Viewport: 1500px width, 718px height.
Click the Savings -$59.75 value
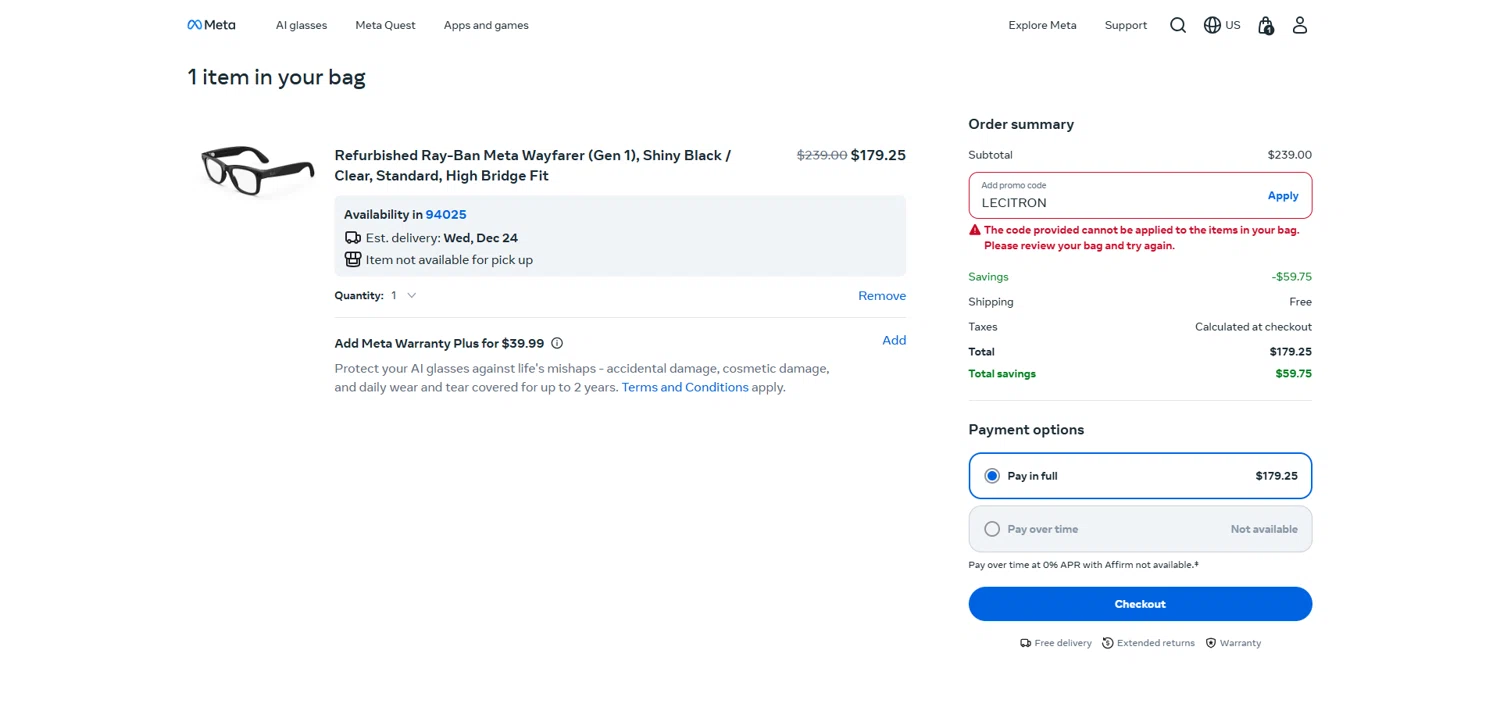pos(1292,277)
